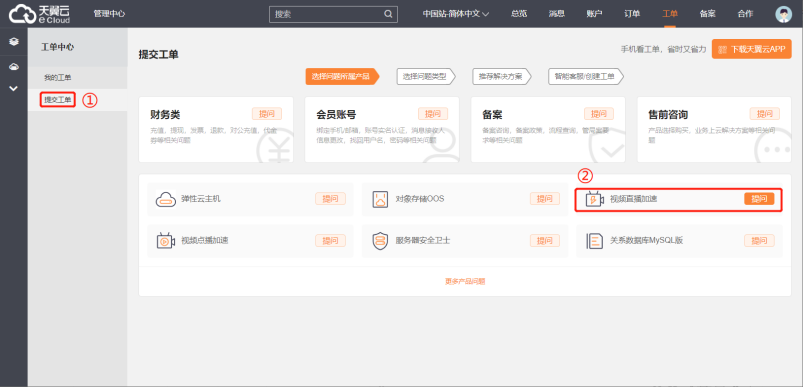Click the 对象存储OOS label
The image size is (804, 387).
[x=420, y=199]
